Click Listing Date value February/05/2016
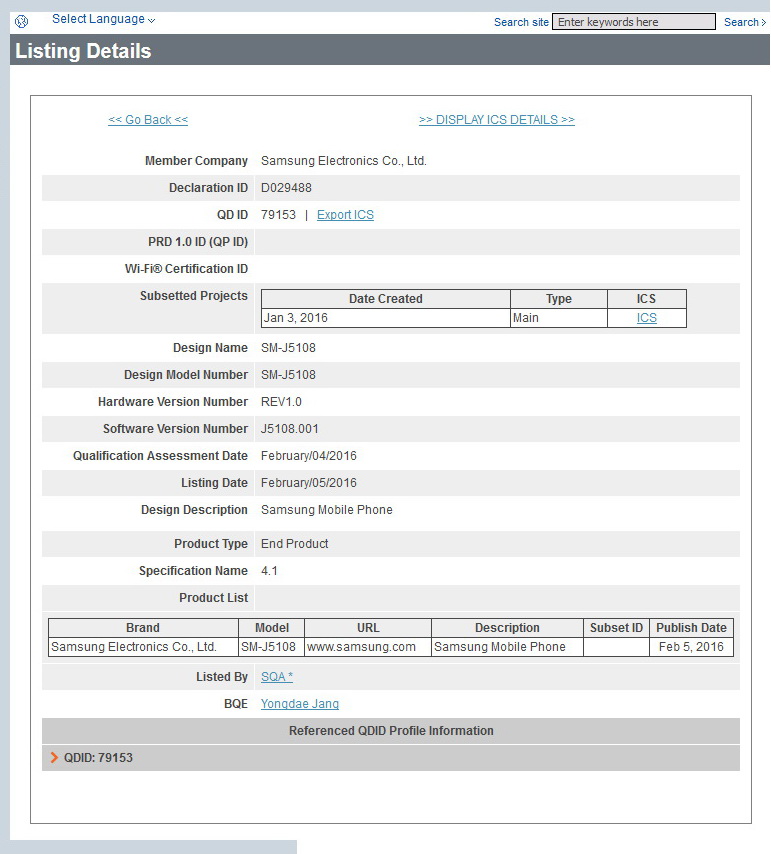Image resolution: width=771 pixels, height=854 pixels. (x=309, y=483)
